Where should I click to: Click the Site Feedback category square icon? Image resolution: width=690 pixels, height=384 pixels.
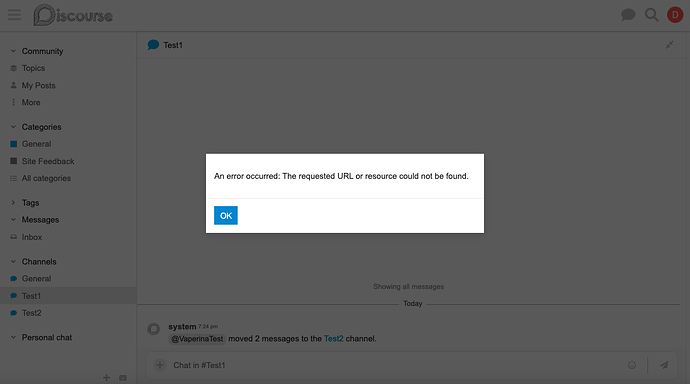pyautogui.click(x=14, y=161)
